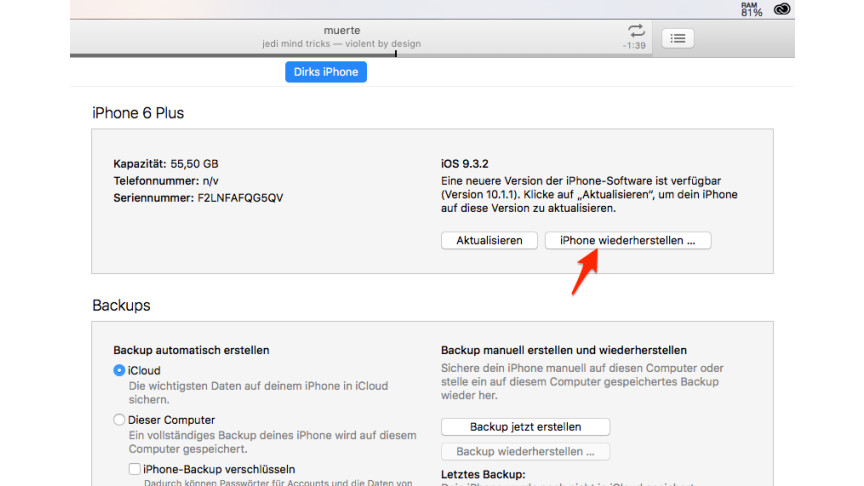
Task: Click Backup automatisch erstellen heading
Action: pos(191,350)
